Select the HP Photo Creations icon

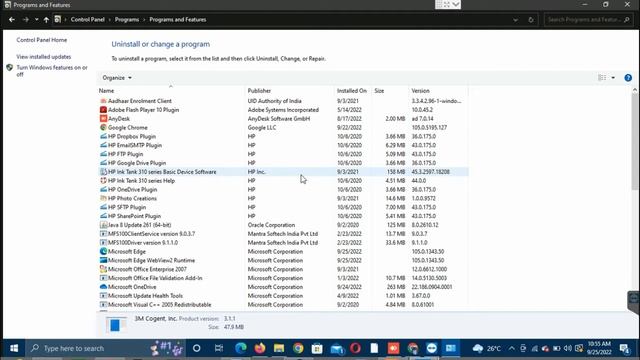click(103, 198)
